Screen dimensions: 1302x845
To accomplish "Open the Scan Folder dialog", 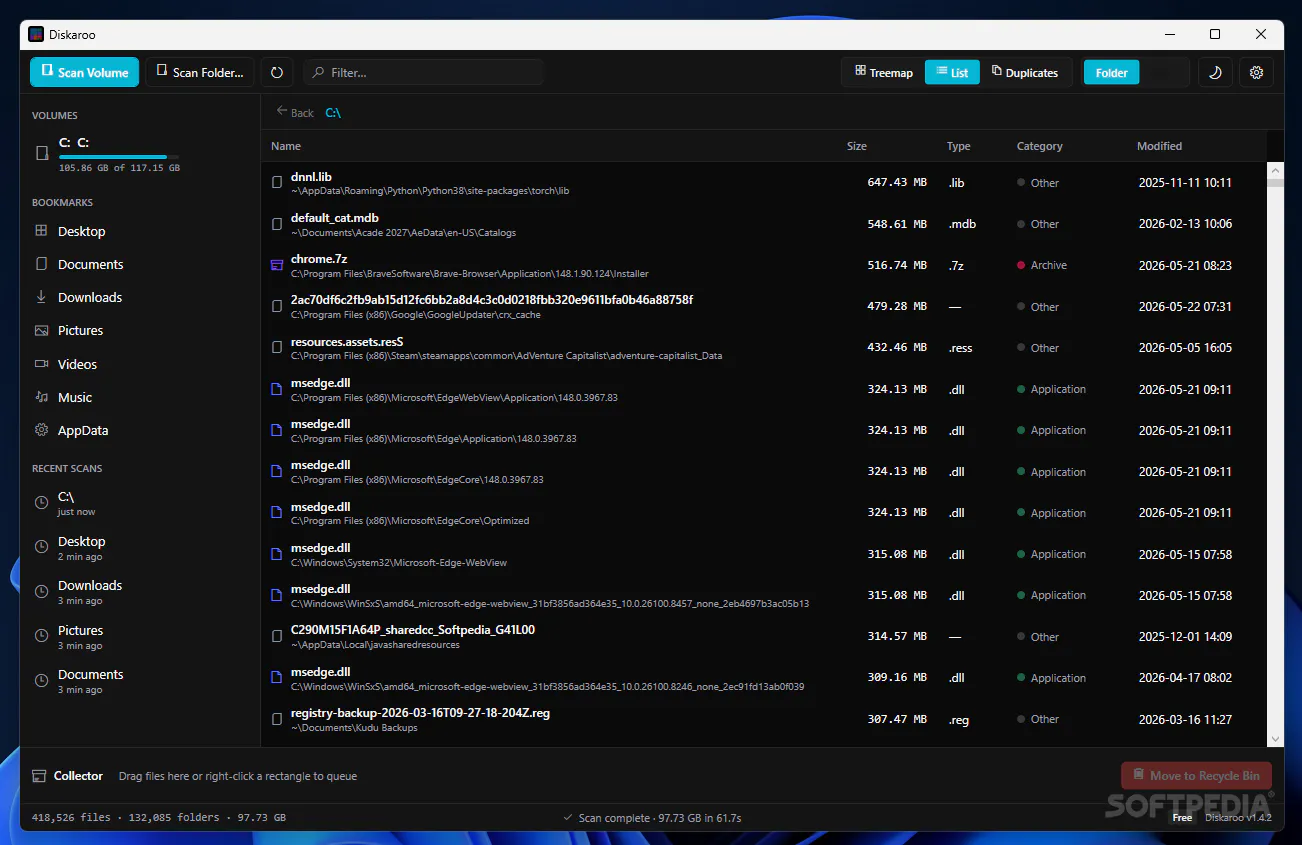I will pyautogui.click(x=199, y=72).
